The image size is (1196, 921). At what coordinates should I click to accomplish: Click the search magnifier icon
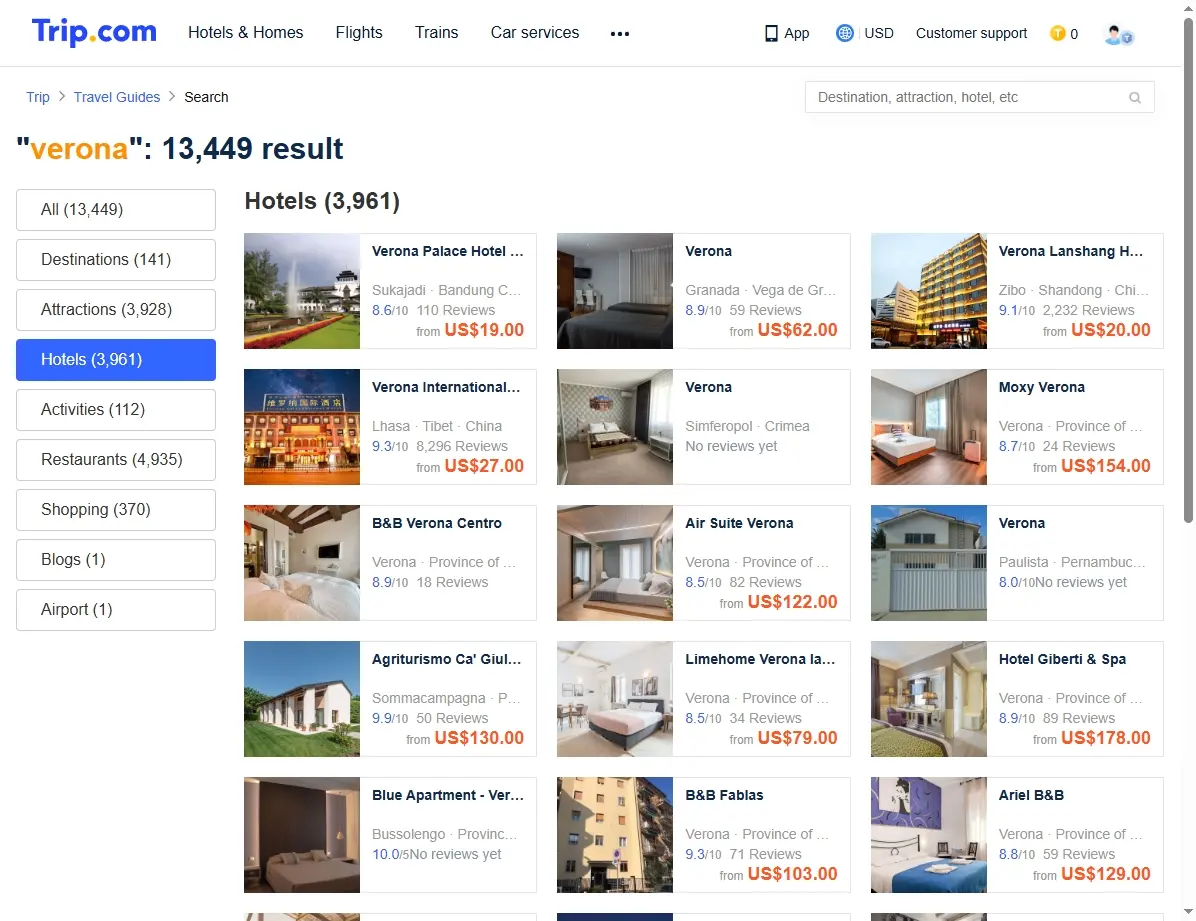coord(1135,98)
